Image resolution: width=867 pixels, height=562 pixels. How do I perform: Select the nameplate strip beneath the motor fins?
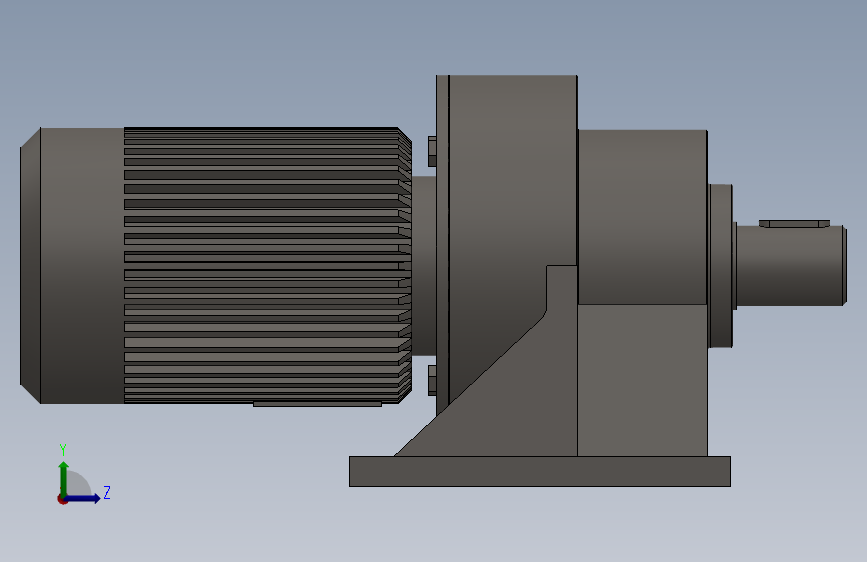[x=317, y=404]
